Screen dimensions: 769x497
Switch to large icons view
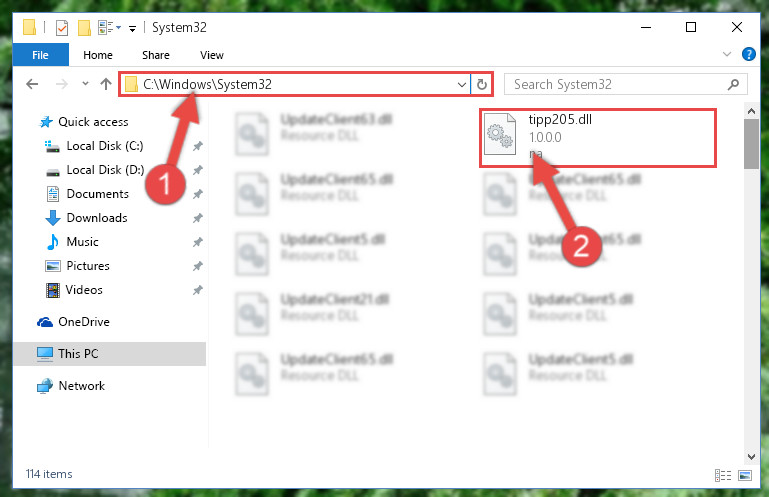pos(744,475)
